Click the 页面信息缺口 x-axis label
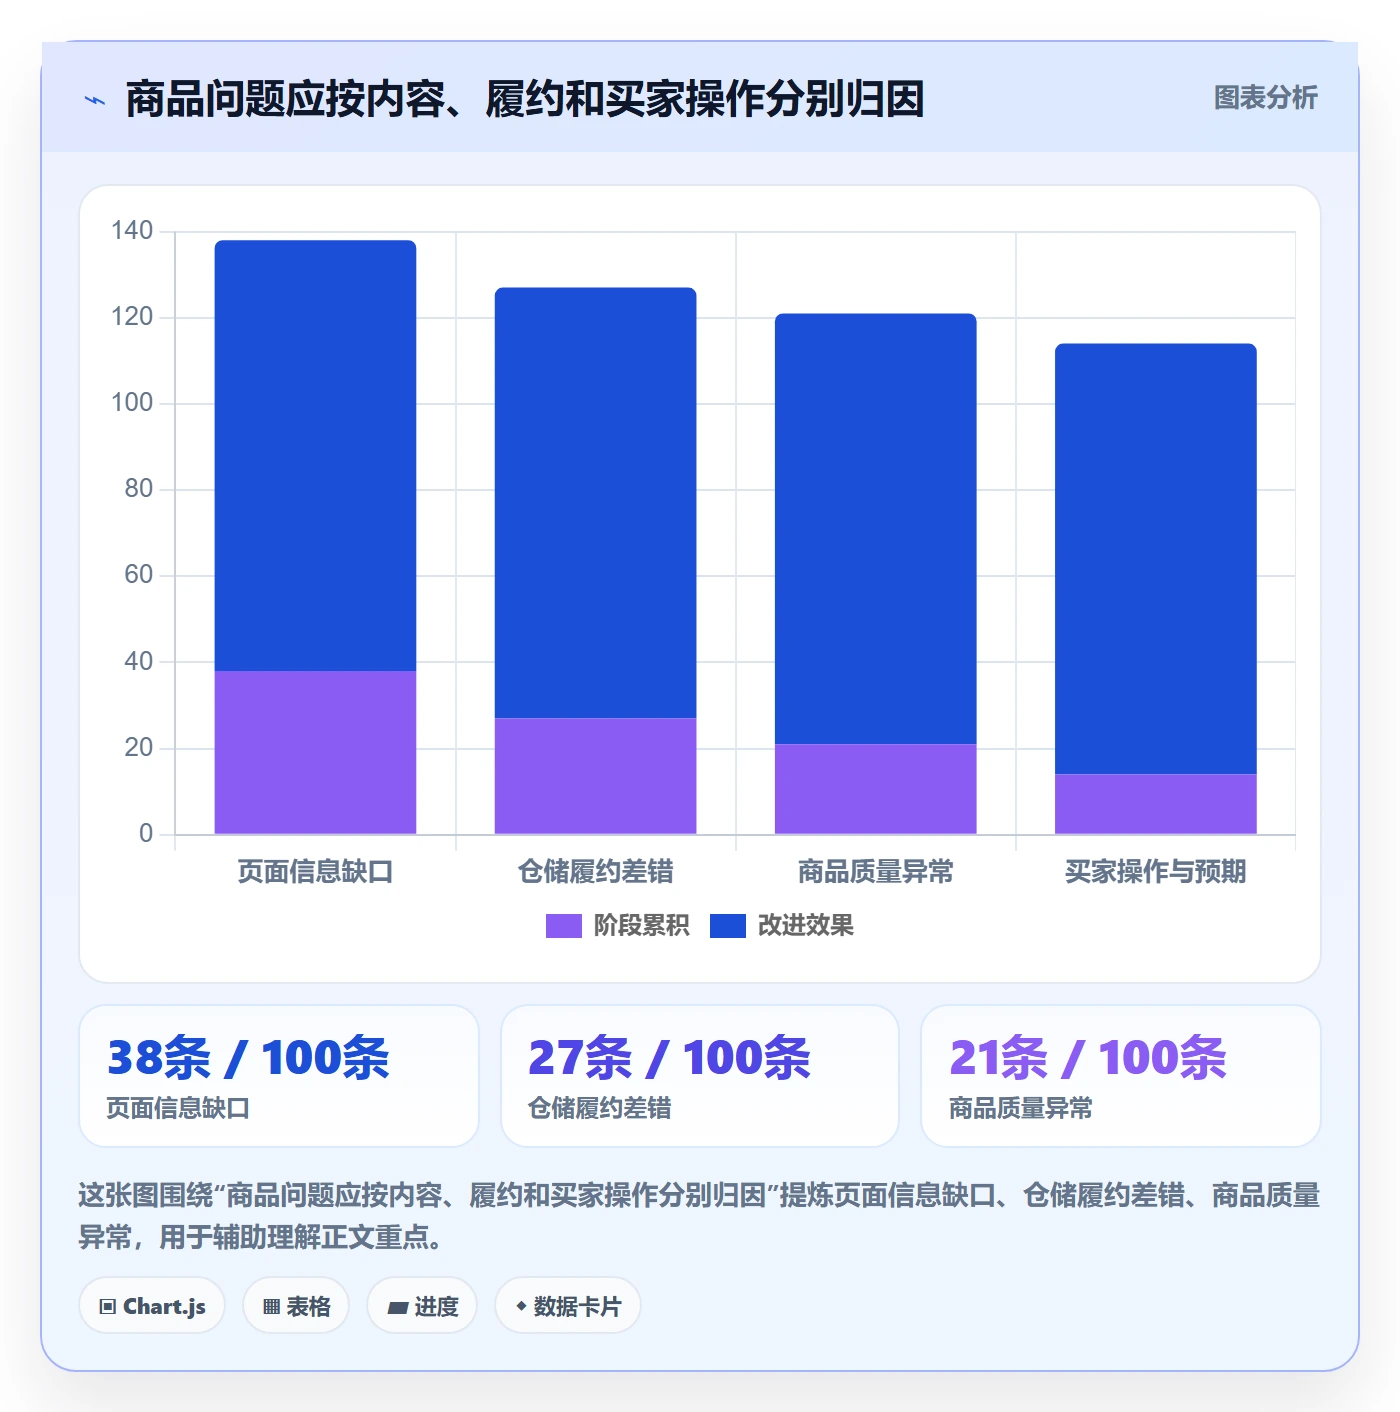This screenshot has width=1400, height=1412. point(315,872)
